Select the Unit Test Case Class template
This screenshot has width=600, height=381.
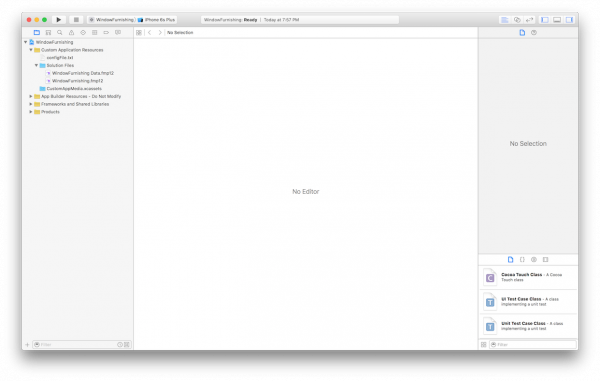pyautogui.click(x=528, y=326)
